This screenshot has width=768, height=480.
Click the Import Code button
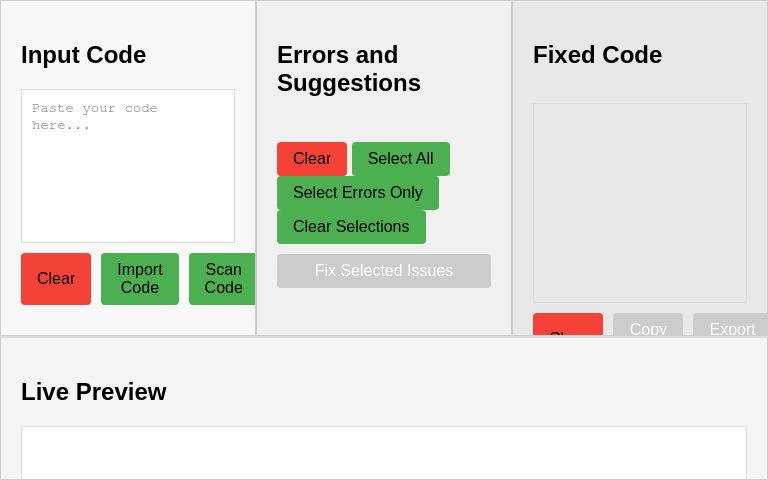(140, 279)
